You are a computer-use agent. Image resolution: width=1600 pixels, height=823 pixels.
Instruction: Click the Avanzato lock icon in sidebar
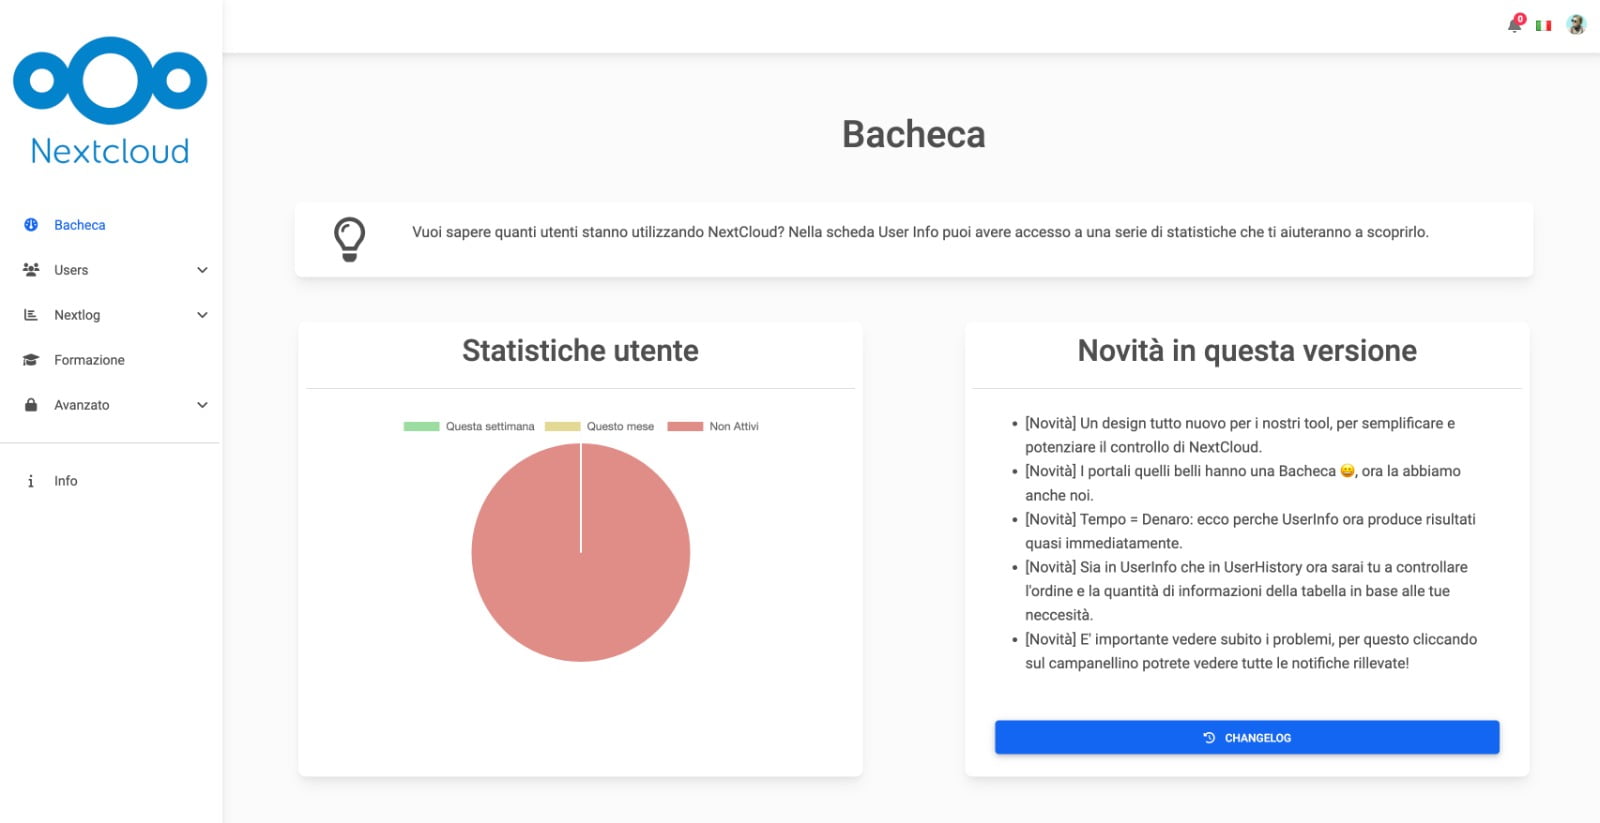point(31,405)
